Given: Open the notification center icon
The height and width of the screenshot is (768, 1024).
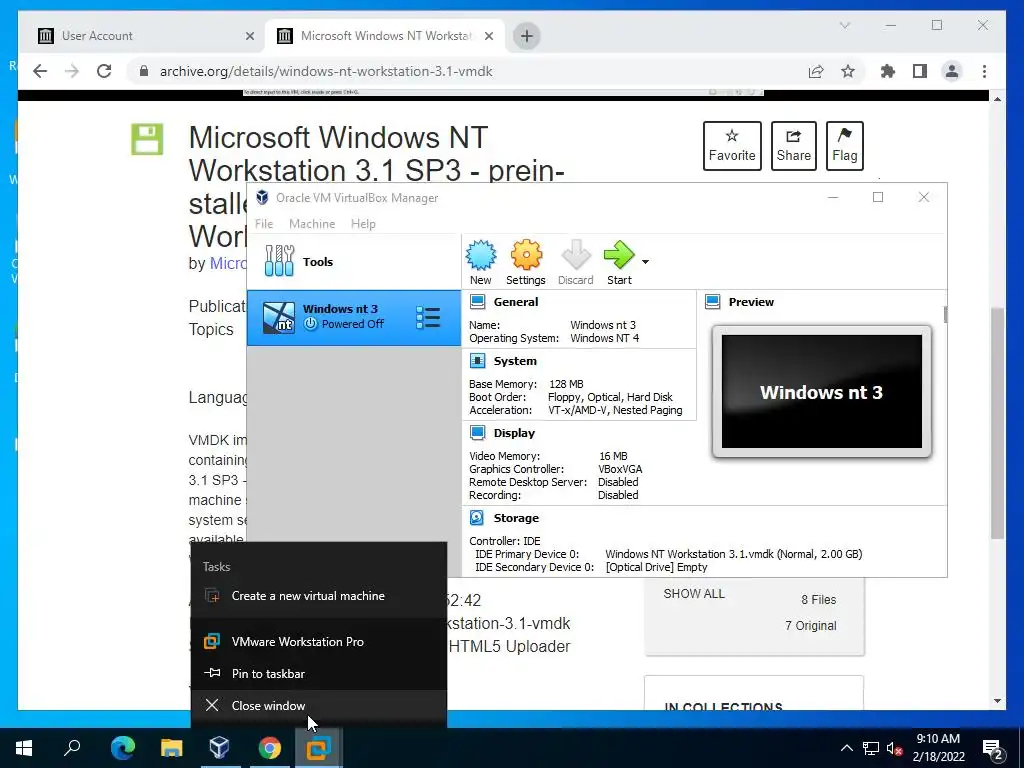Looking at the screenshot, I should pyautogui.click(x=993, y=749).
